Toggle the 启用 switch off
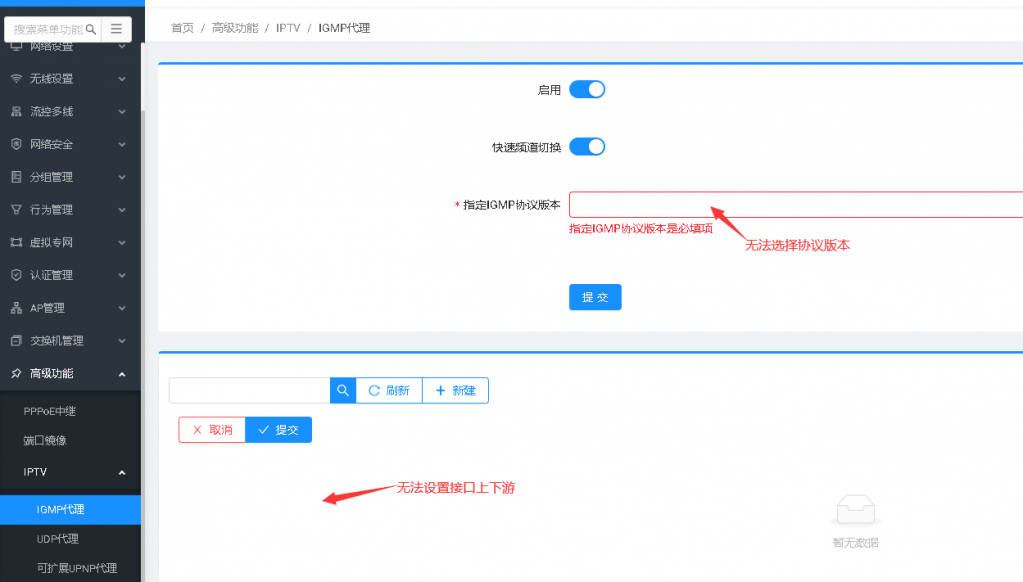 coord(587,89)
